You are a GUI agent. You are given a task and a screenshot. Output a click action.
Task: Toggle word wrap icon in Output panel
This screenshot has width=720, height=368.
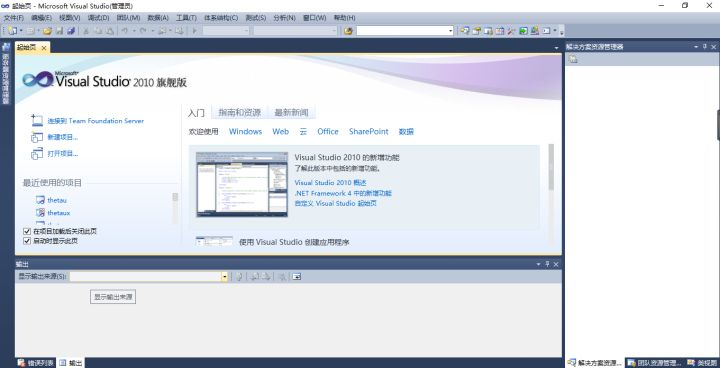click(x=297, y=277)
